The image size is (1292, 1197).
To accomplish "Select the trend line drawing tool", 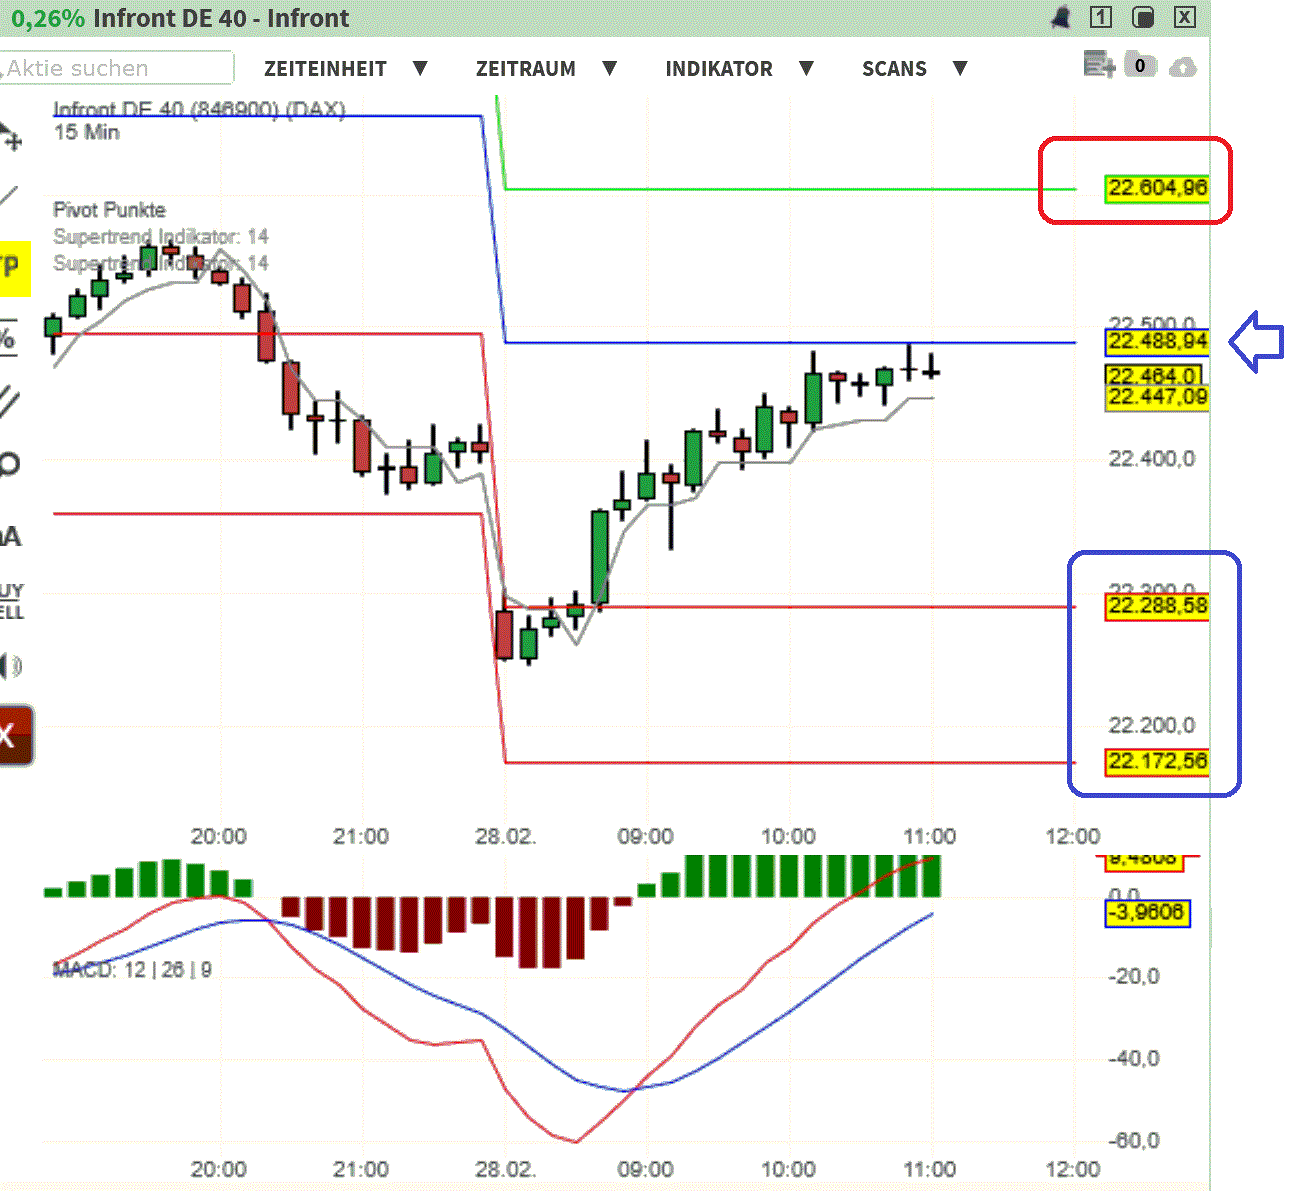I will coord(10,195).
